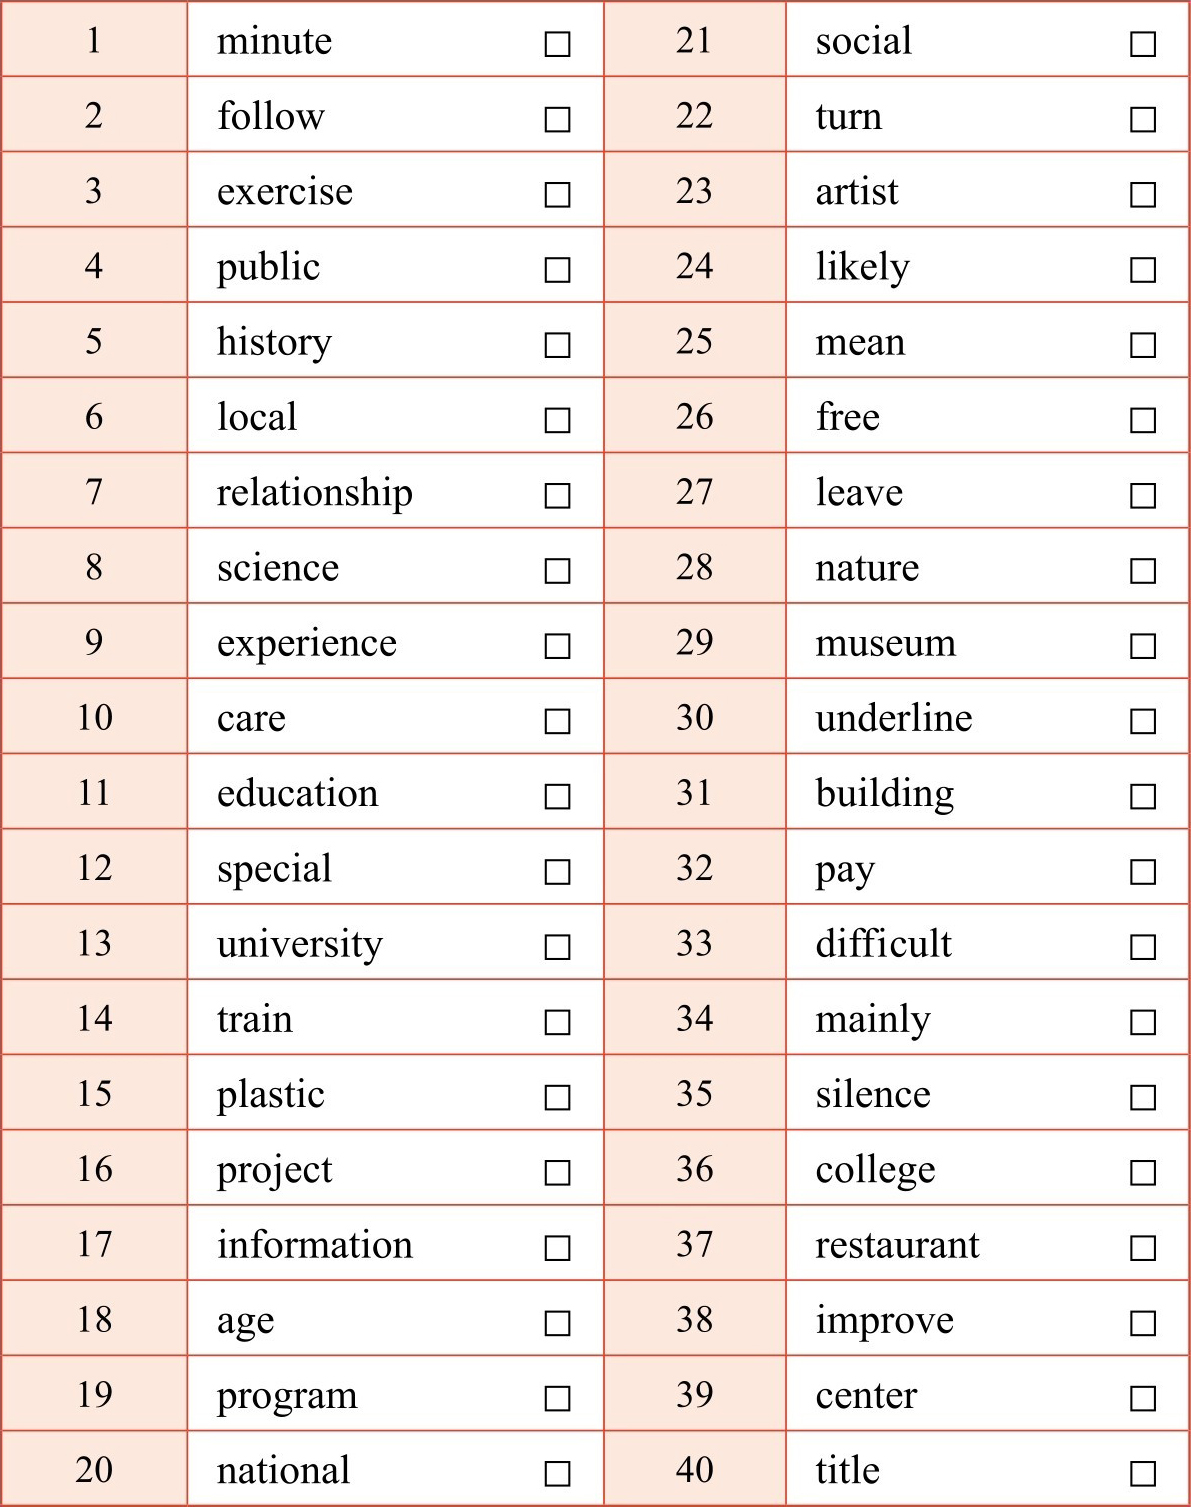Mark the "exercise" checkbox
This screenshot has height=1507, width=1191.
pyautogui.click(x=557, y=195)
